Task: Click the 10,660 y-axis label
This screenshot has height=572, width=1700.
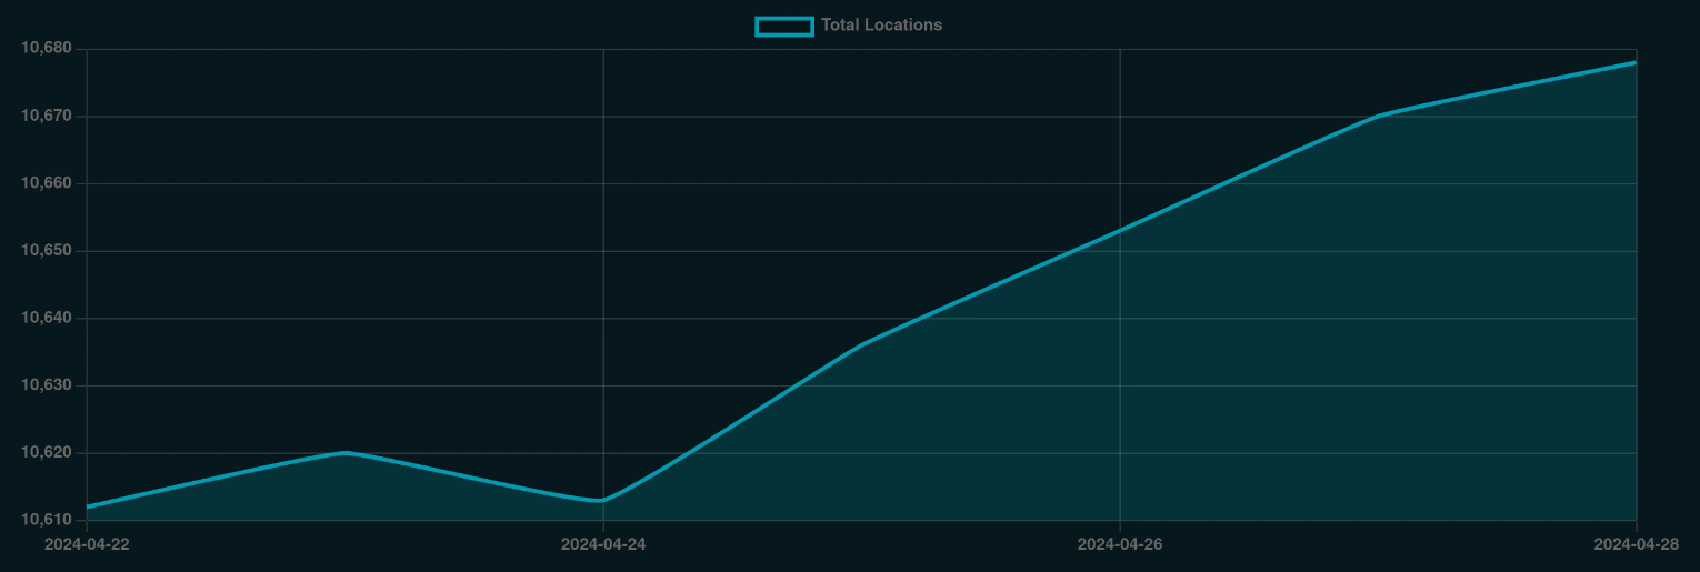Action: pos(46,183)
